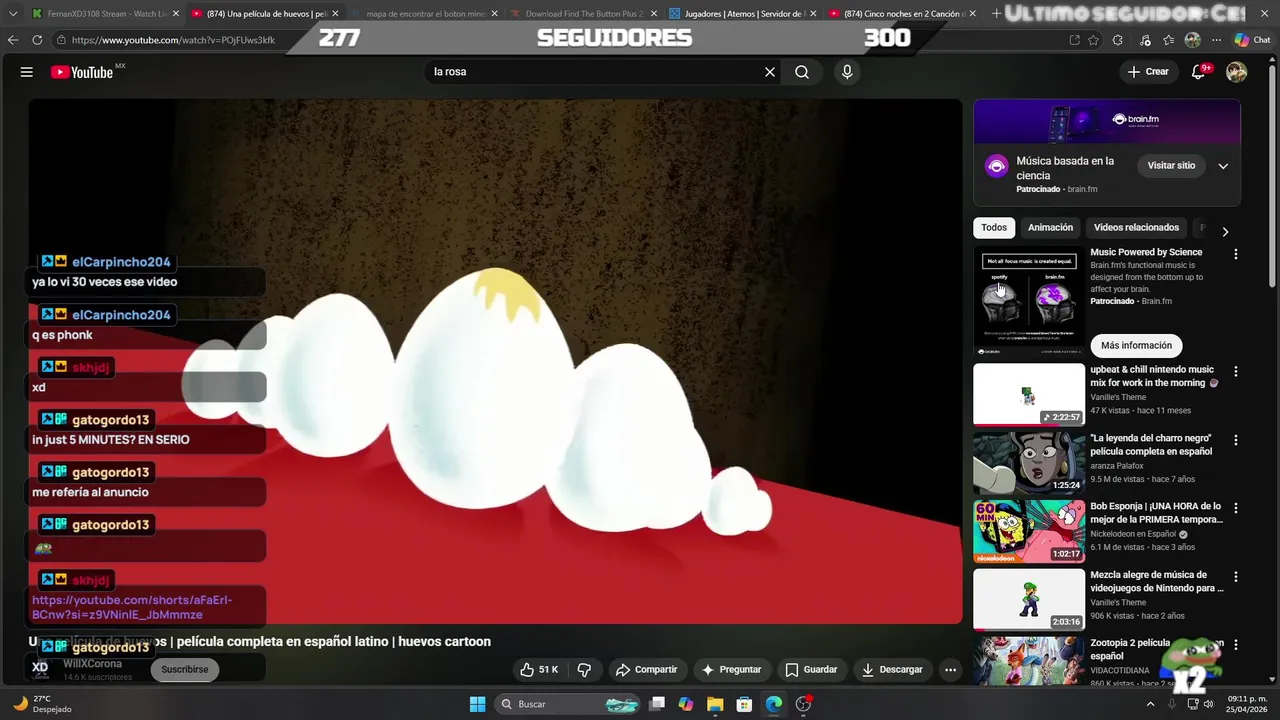The width and height of the screenshot is (1280, 720).
Task: Open the brain.fm ad banner image
Action: 1107,121
